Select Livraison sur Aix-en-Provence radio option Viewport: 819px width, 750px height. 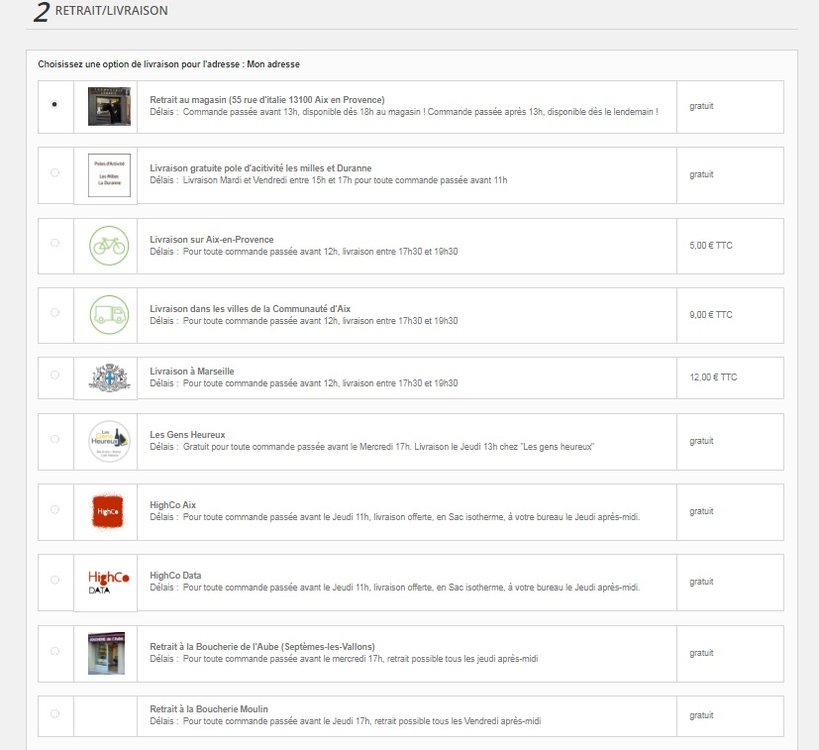pyautogui.click(x=54, y=243)
